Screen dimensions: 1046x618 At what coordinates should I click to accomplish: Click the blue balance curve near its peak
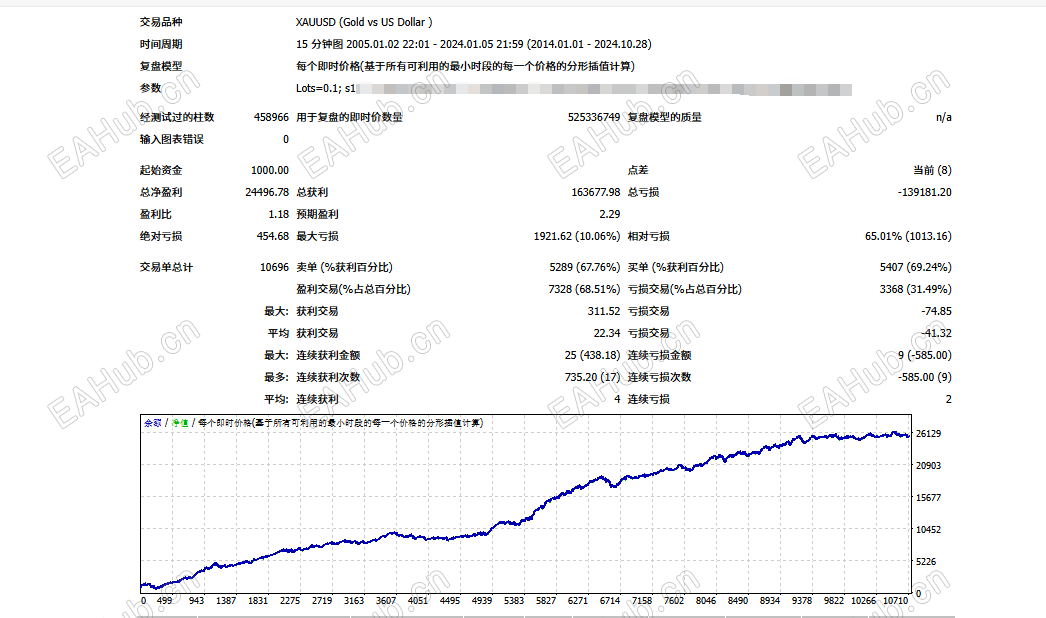pyautogui.click(x=894, y=434)
